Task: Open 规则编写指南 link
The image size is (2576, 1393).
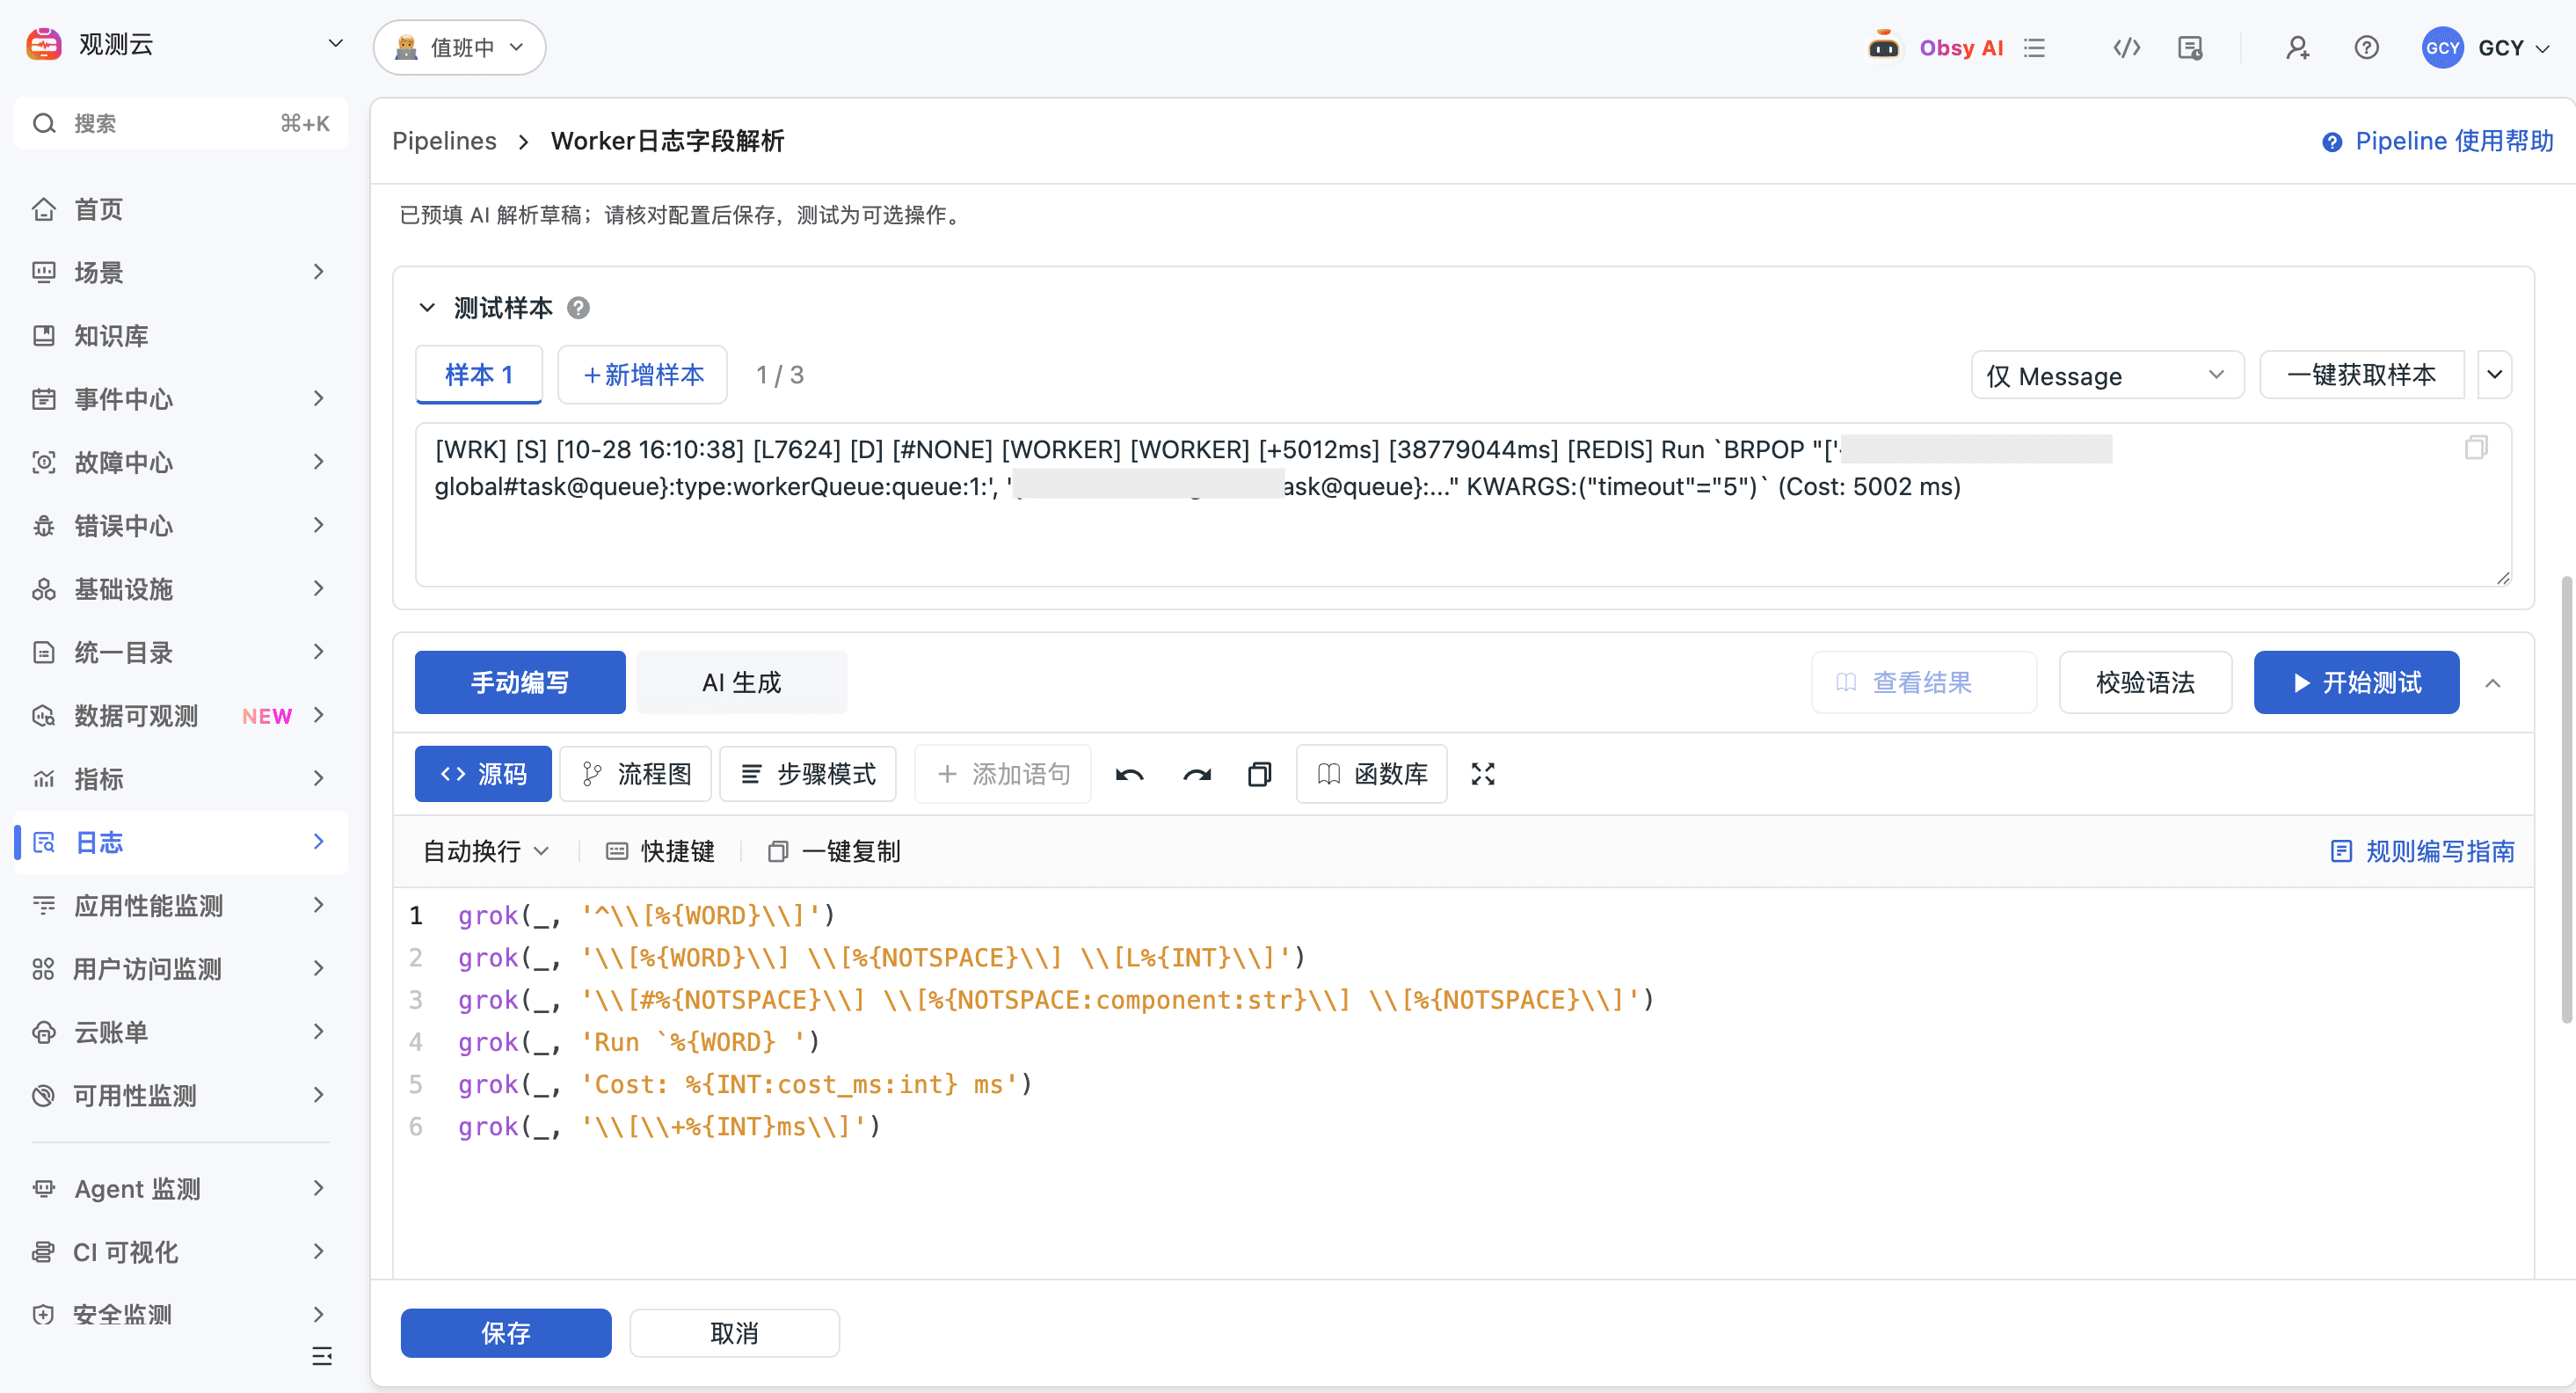Action: pyautogui.click(x=2422, y=851)
